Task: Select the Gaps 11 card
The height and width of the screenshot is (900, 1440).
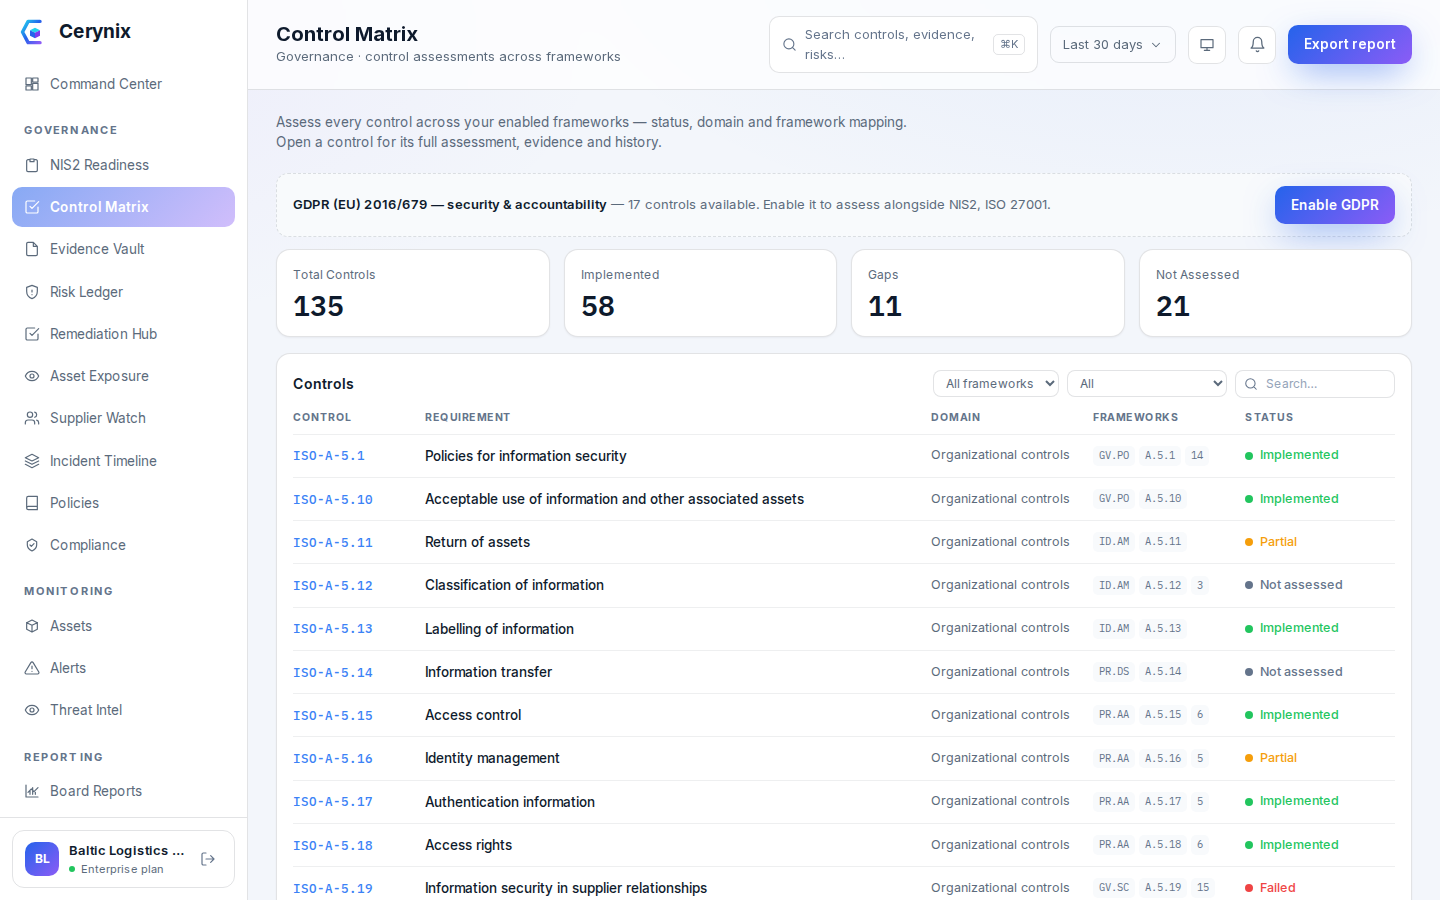Action: tap(988, 293)
